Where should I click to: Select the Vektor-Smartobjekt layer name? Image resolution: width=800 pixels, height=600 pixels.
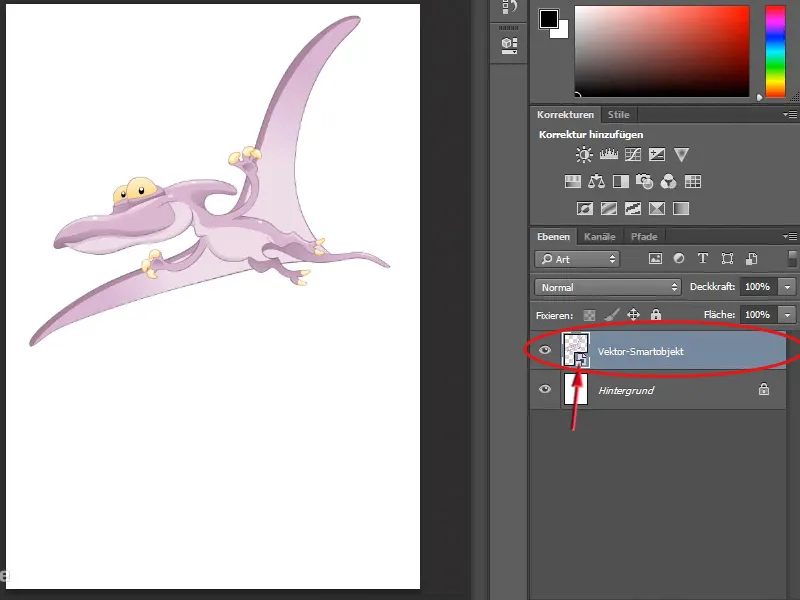pyautogui.click(x=640, y=352)
